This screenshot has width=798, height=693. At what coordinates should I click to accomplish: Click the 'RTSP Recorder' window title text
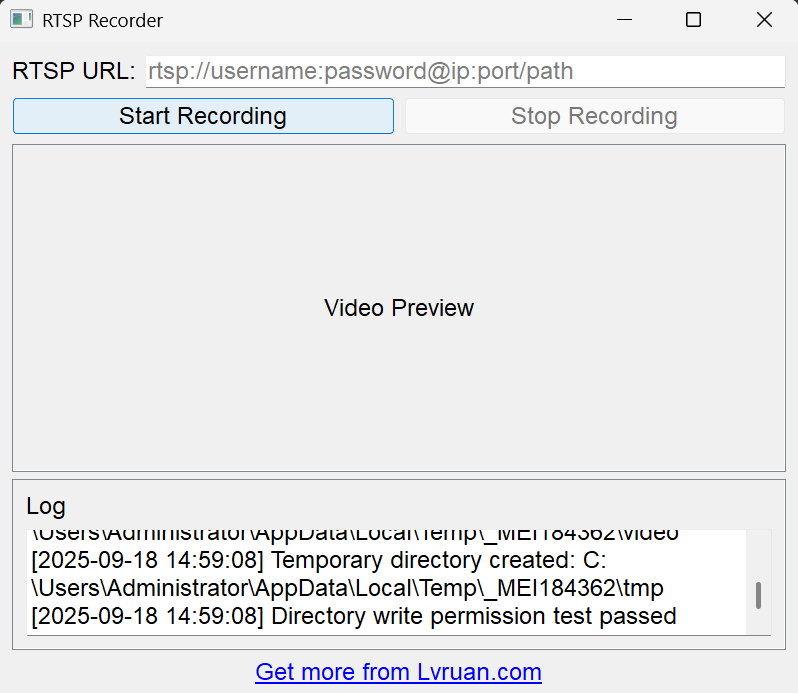click(x=102, y=20)
